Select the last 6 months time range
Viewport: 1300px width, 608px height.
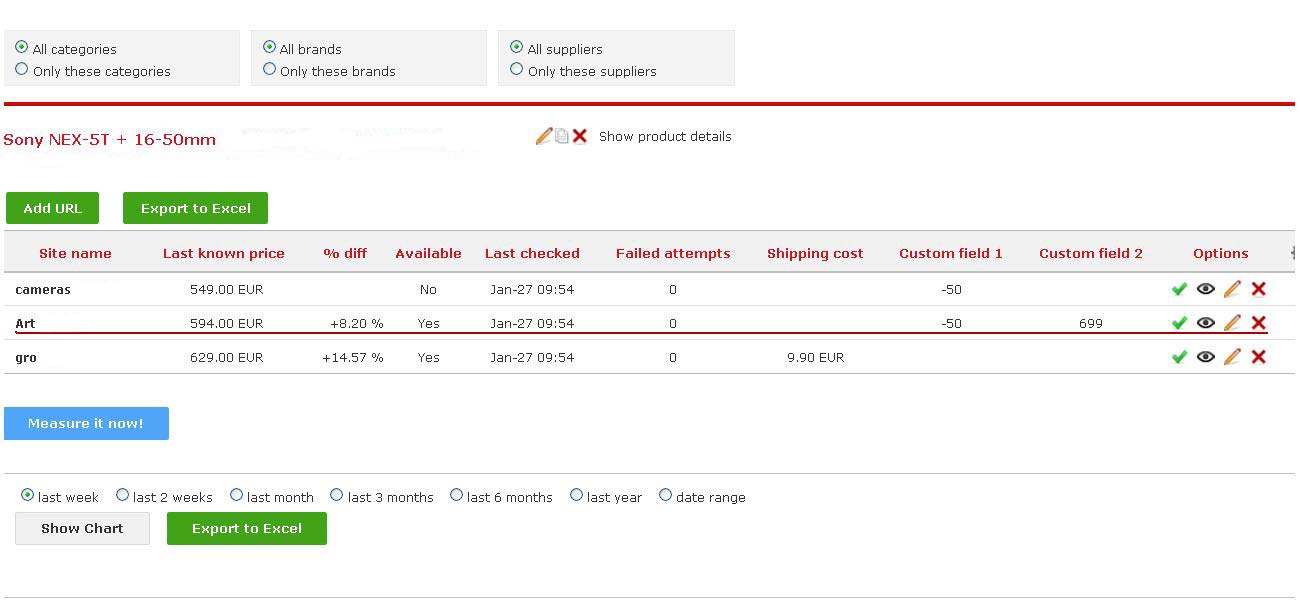click(x=457, y=495)
